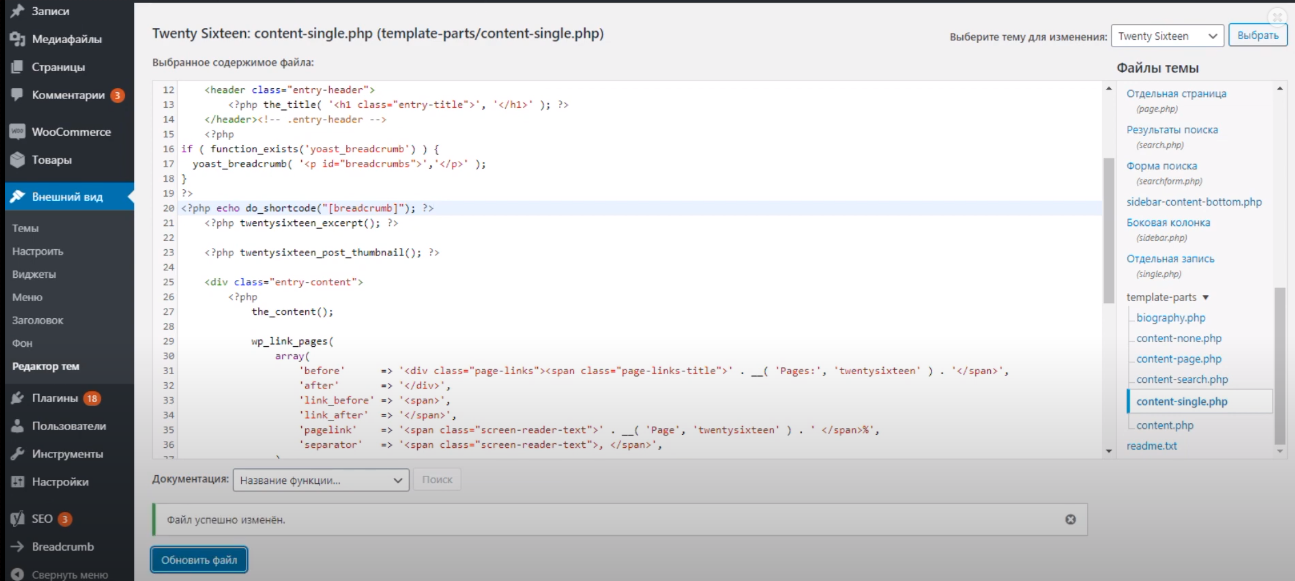This screenshot has height=581, width=1295.
Task: Open the function name documentation dropdown
Action: pos(320,480)
